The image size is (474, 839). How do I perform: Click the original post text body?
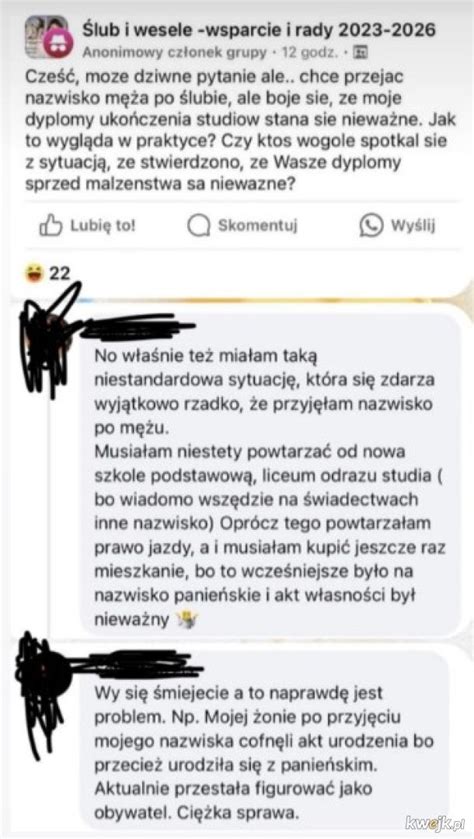tap(241, 129)
